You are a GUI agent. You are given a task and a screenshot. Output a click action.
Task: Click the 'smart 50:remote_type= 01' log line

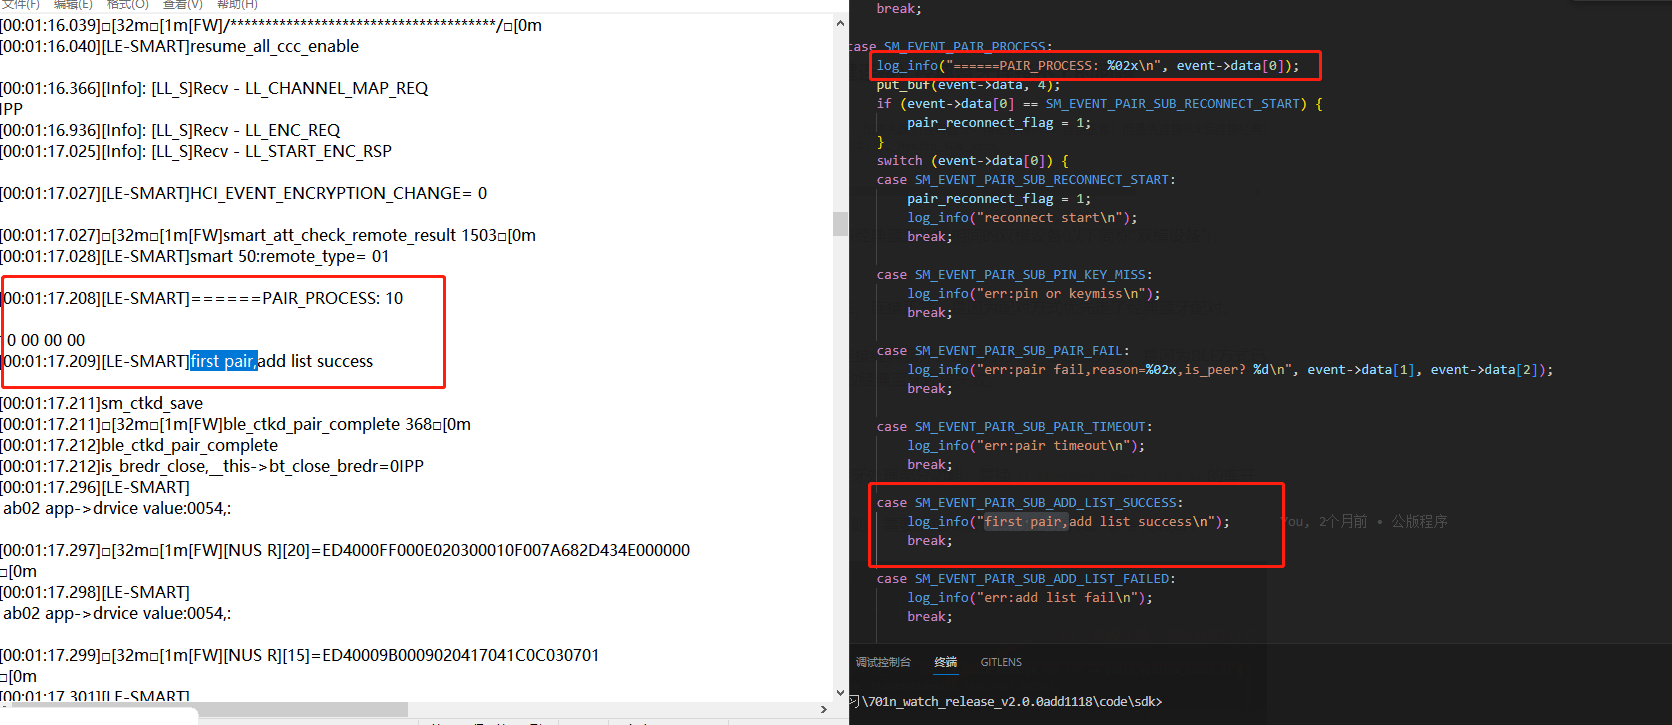[x=195, y=256]
